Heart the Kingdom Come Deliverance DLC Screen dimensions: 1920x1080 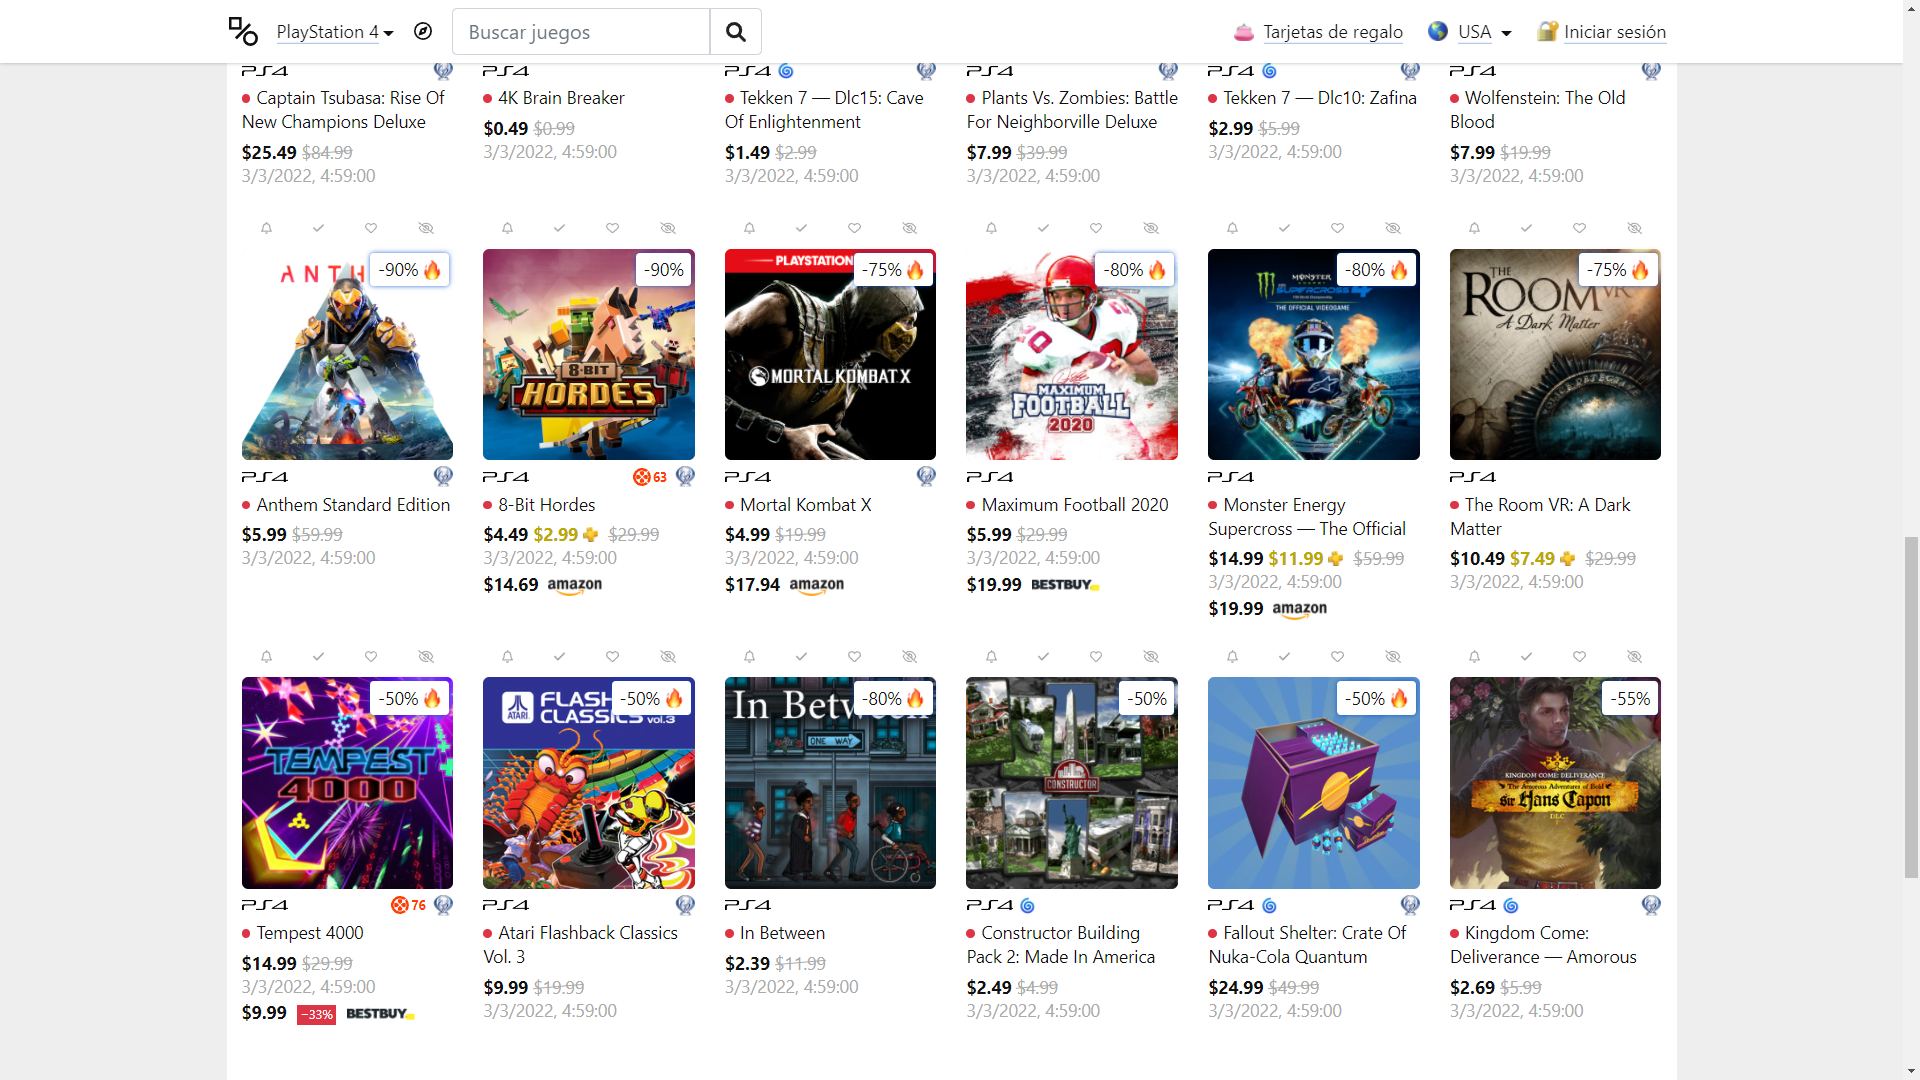(x=1579, y=657)
